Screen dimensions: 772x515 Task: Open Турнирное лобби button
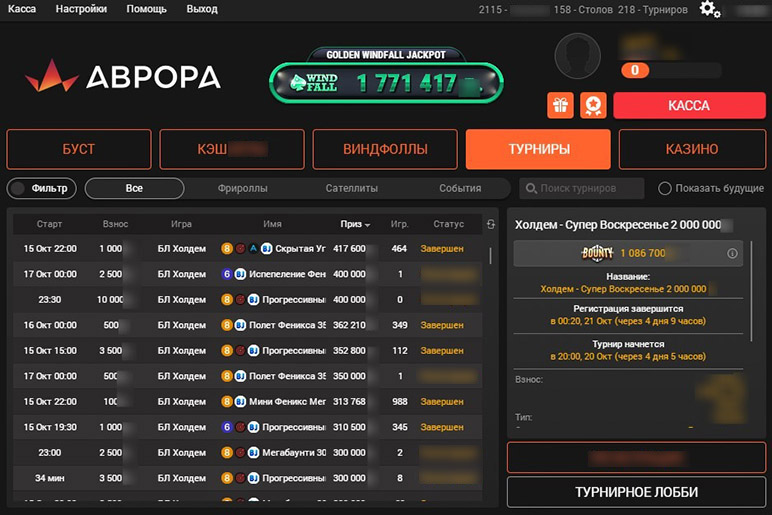[635, 492]
